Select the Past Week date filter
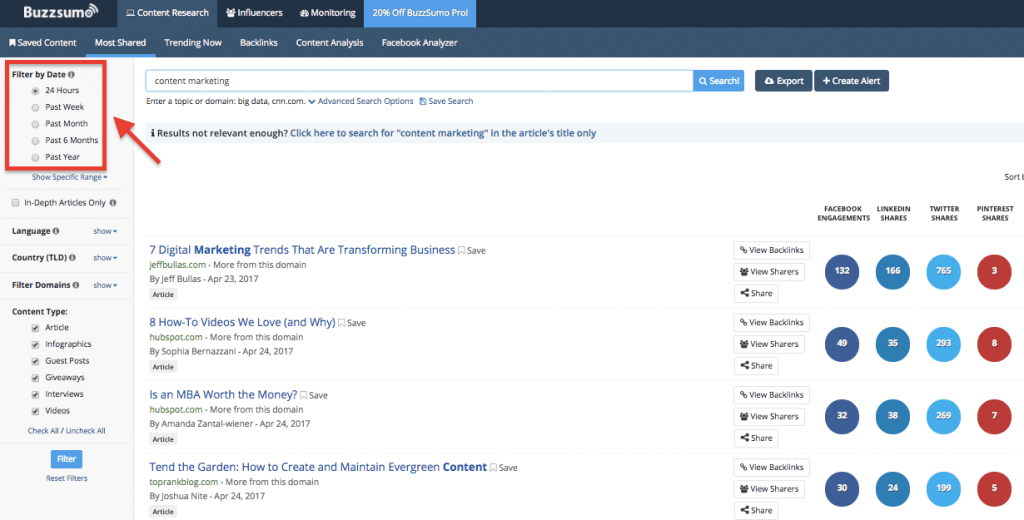 point(35,107)
